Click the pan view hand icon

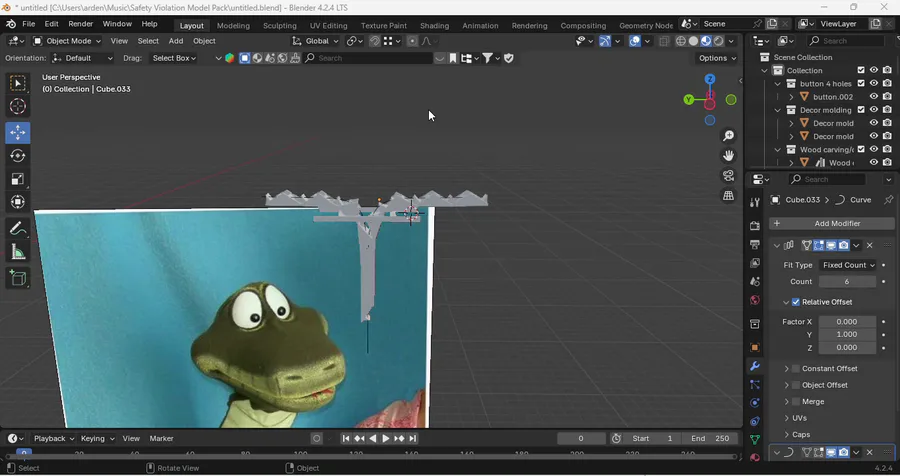point(728,156)
